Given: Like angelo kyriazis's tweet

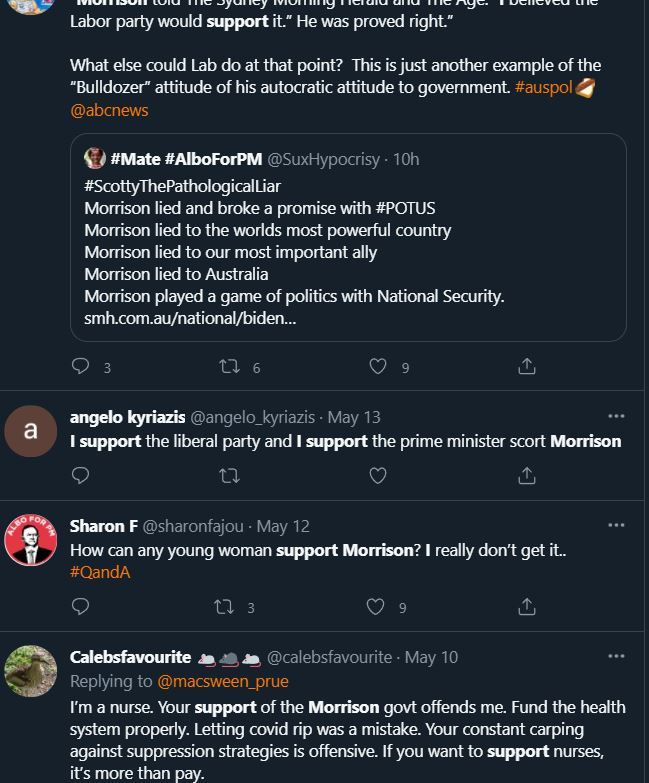Looking at the screenshot, I should 378,476.
